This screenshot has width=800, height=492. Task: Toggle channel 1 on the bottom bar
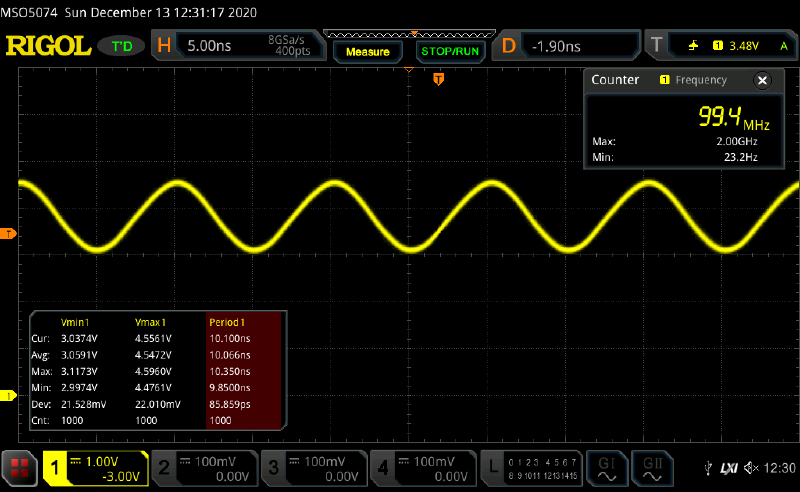pyautogui.click(x=95, y=467)
